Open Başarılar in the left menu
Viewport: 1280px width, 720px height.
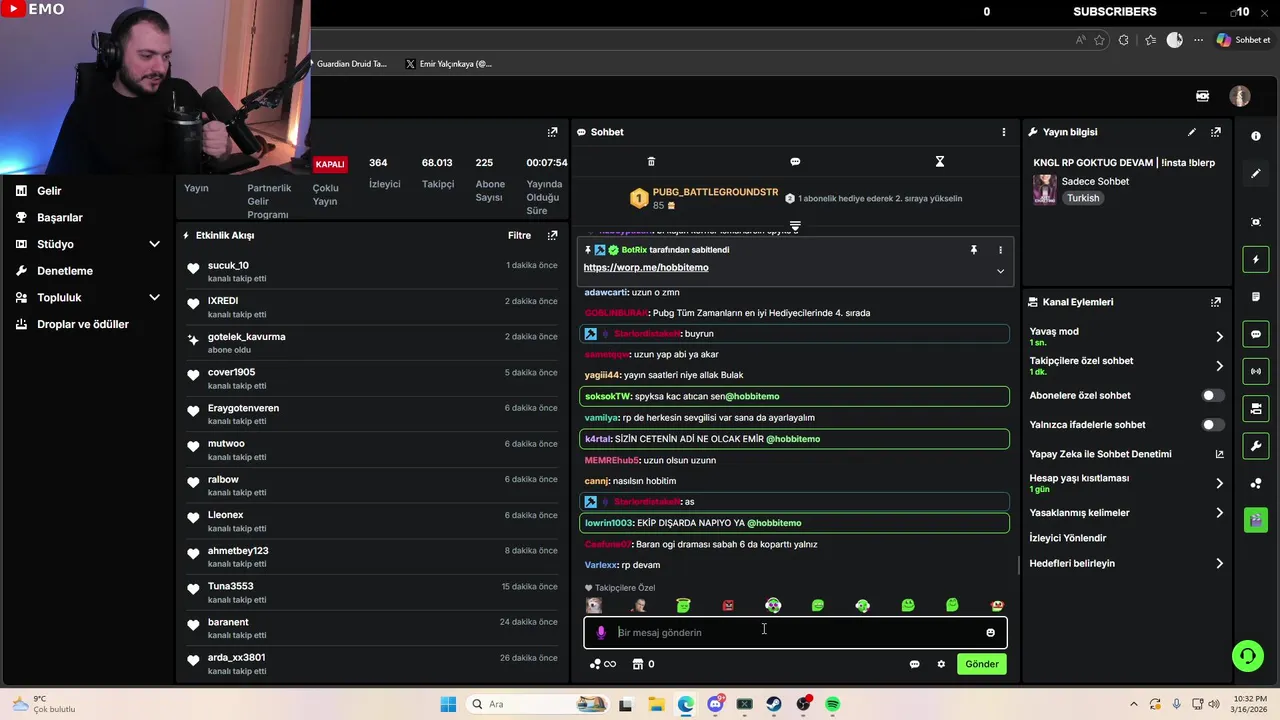tap(60, 217)
